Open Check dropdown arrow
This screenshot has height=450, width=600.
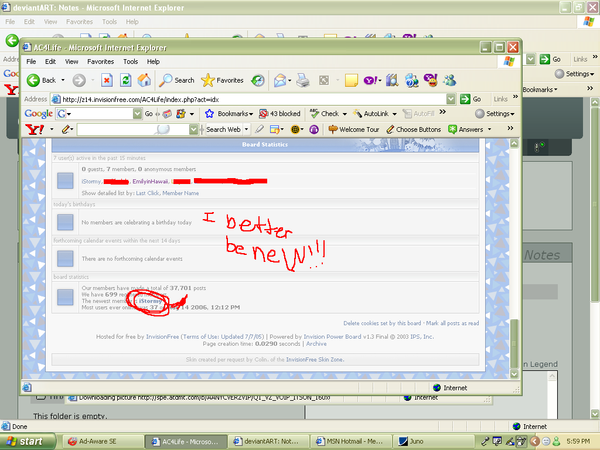[344, 114]
